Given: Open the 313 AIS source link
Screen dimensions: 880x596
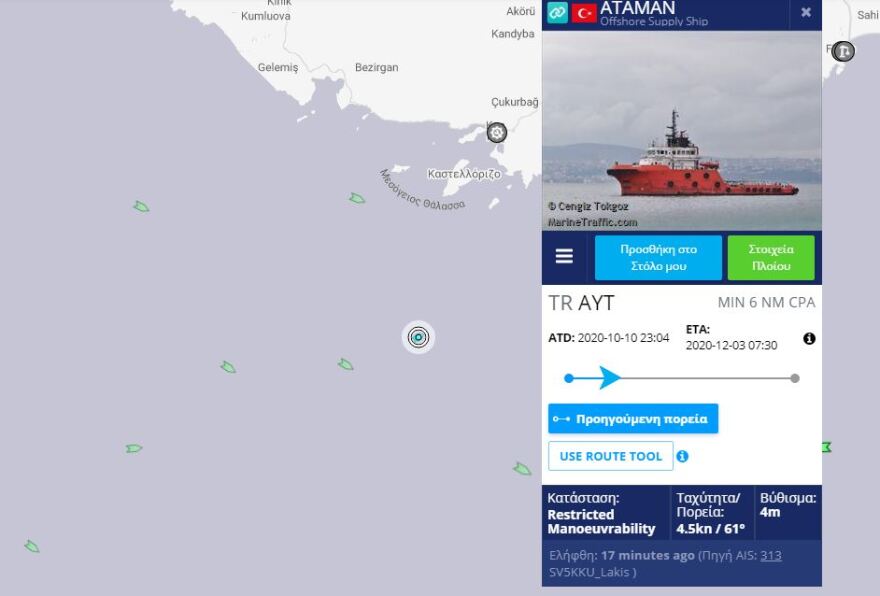Looking at the screenshot, I should 771,556.
